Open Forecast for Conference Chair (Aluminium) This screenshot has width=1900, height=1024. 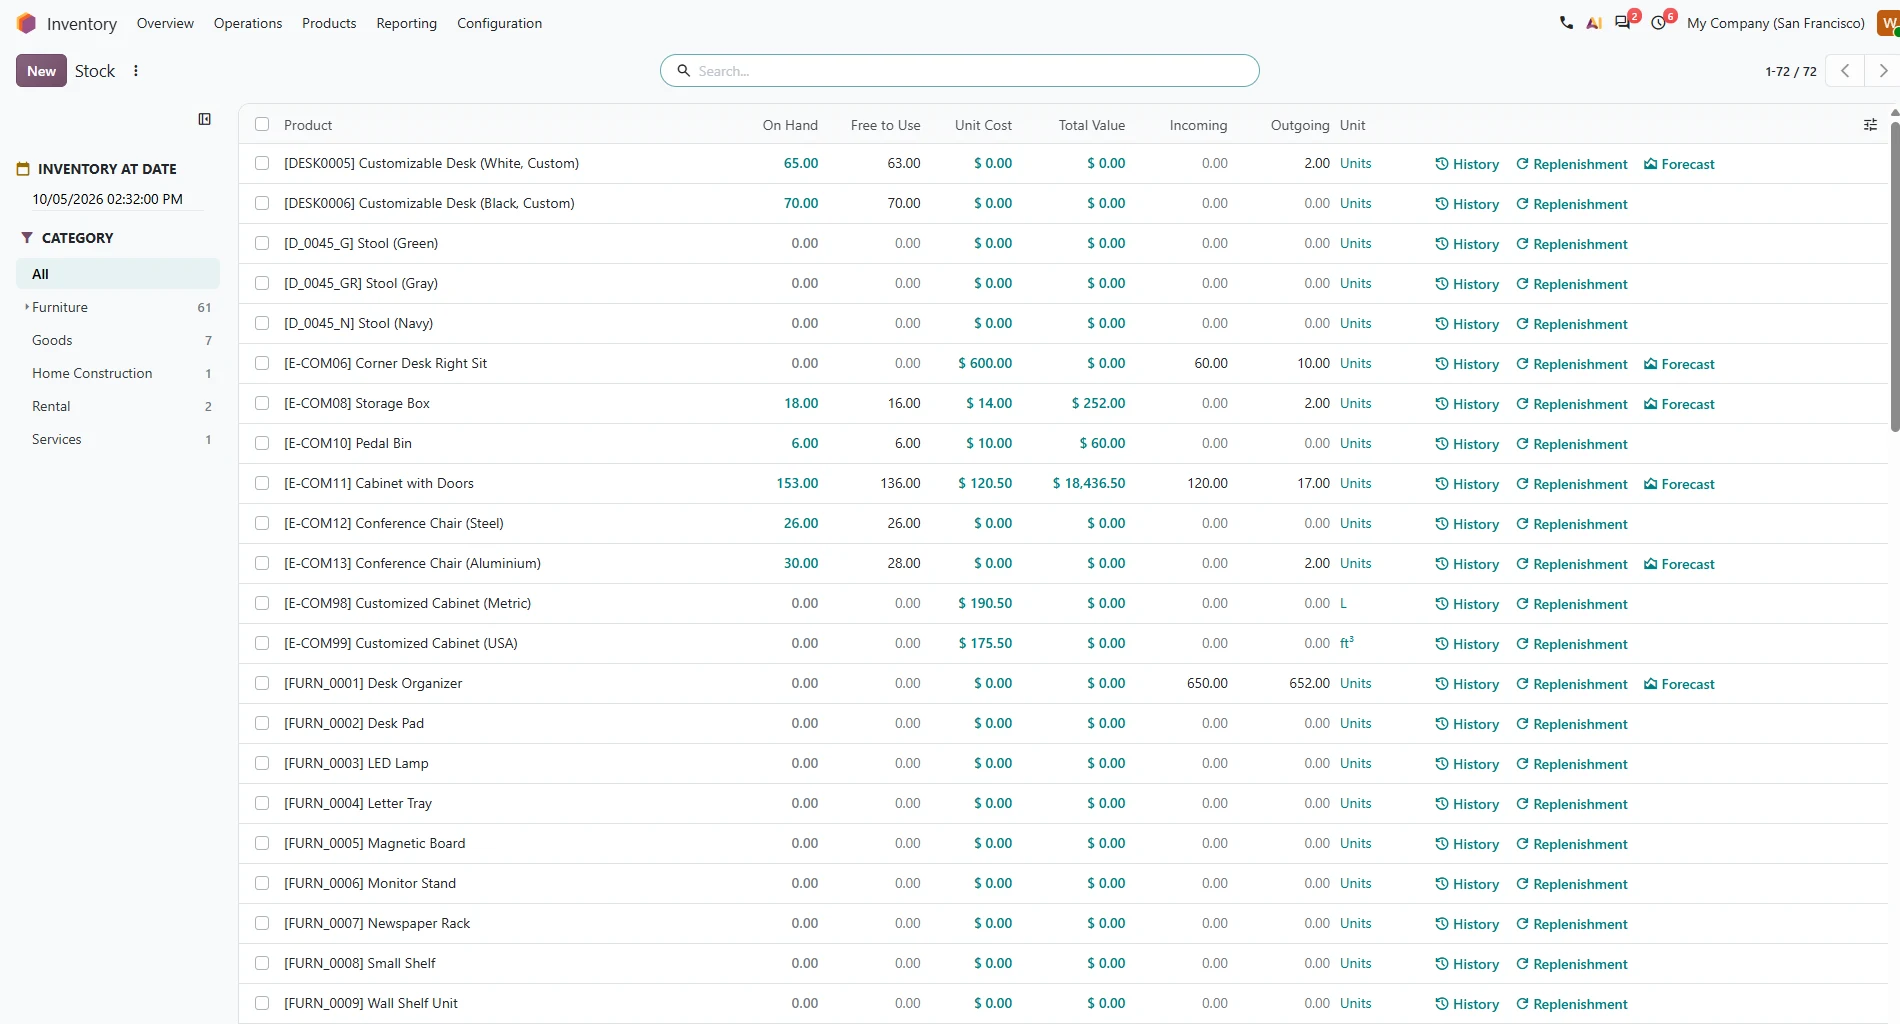(1679, 564)
